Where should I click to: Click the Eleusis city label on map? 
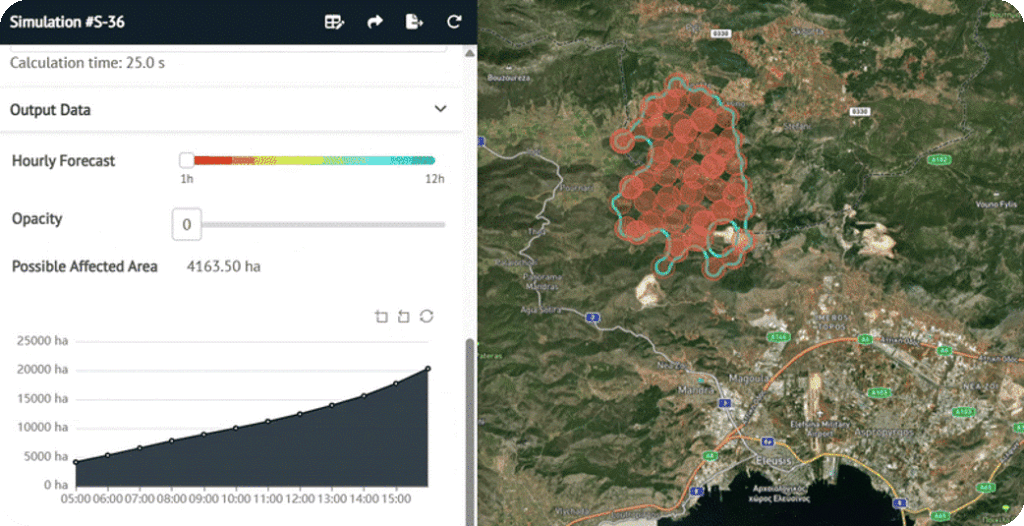click(x=770, y=461)
